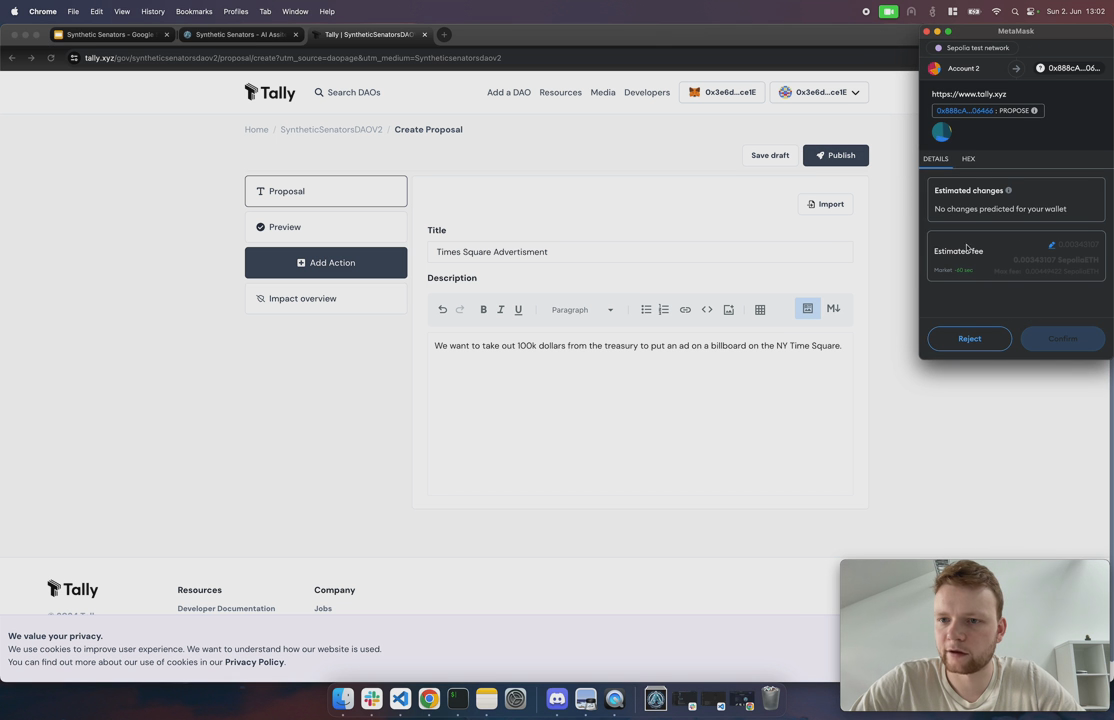Go to SyntheticSenatorsDAOV2 breadcrumb
The width and height of the screenshot is (1114, 720).
[331, 129]
